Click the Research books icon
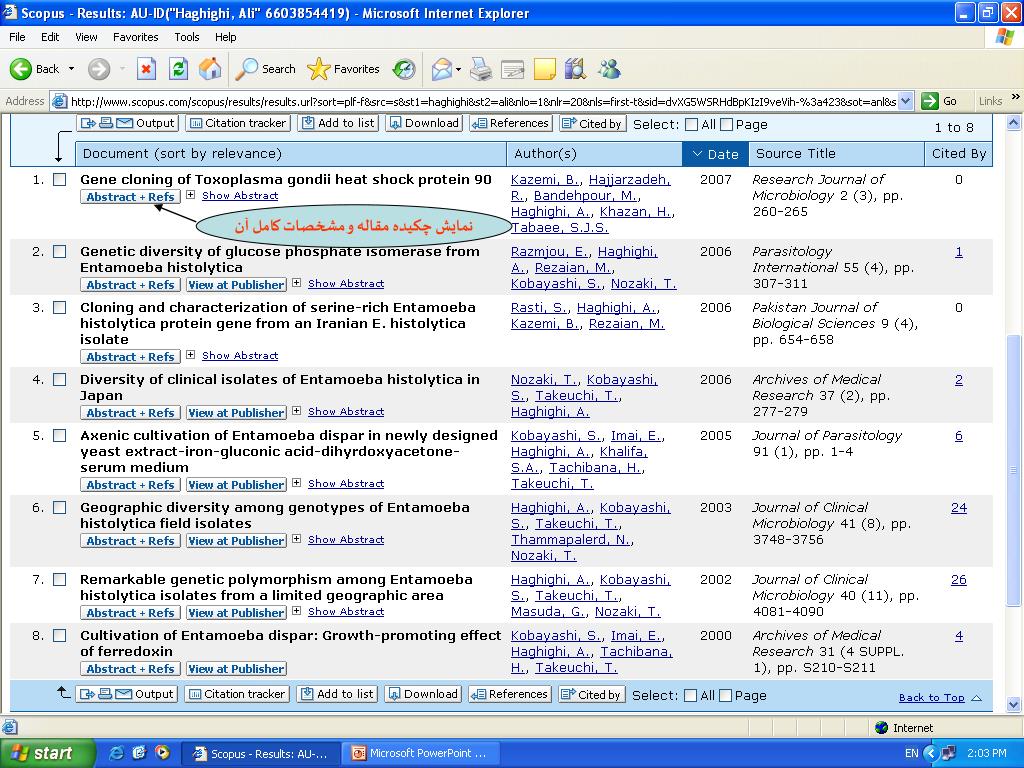 (x=575, y=69)
